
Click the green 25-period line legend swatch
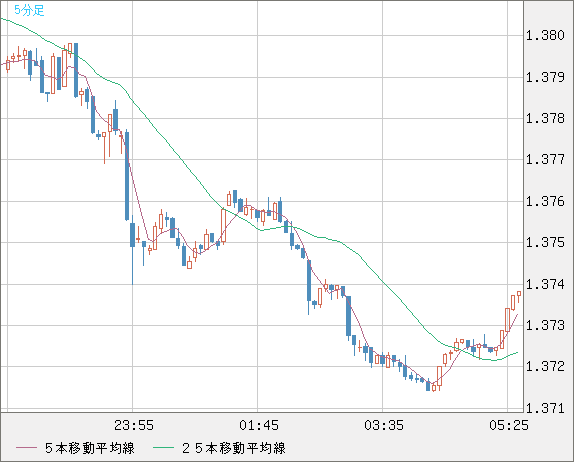pyautogui.click(x=163, y=448)
